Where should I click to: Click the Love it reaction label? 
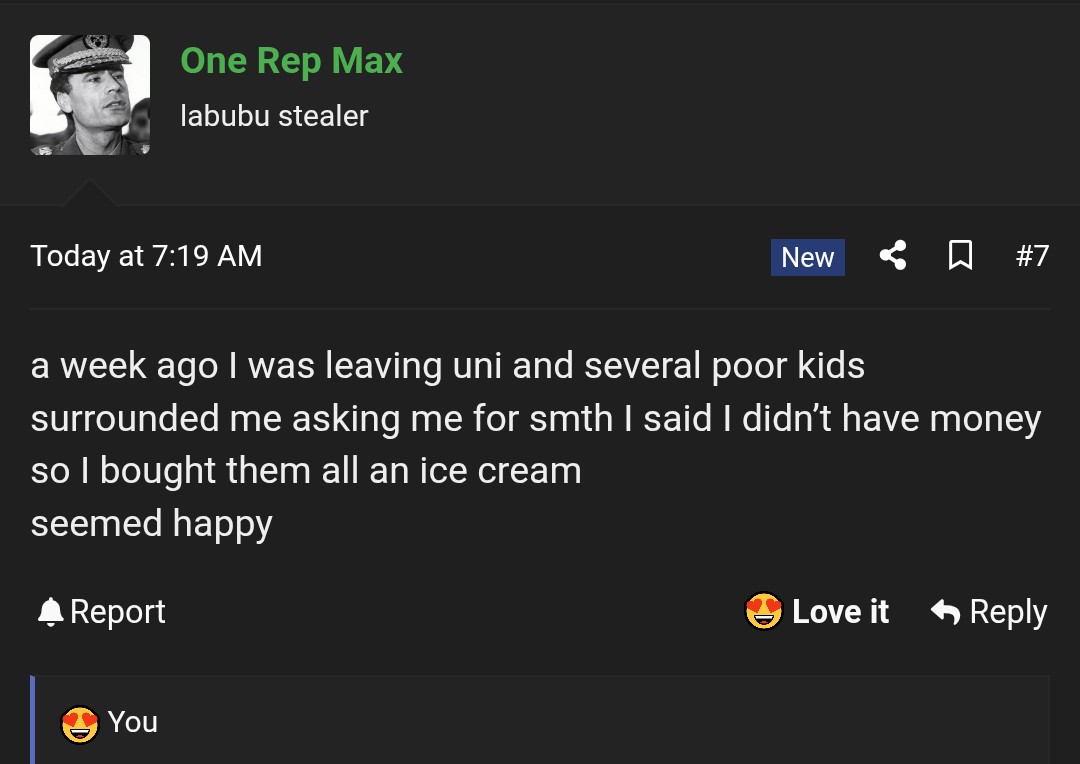coord(840,612)
